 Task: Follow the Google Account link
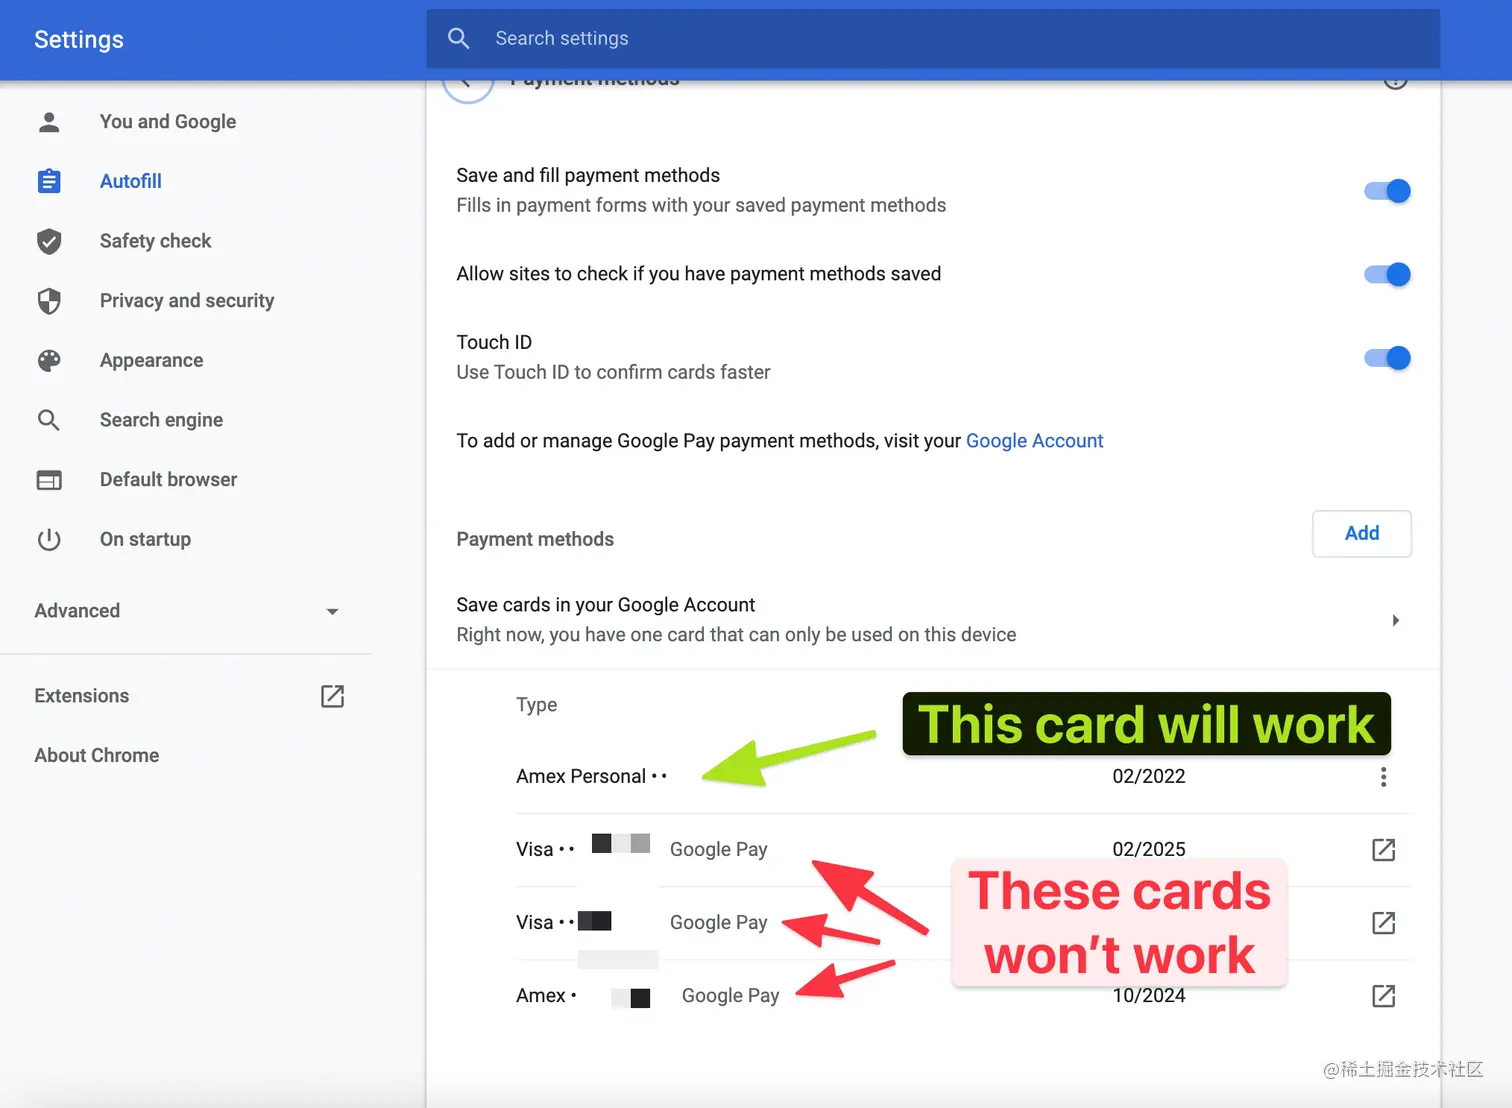pyautogui.click(x=1035, y=441)
